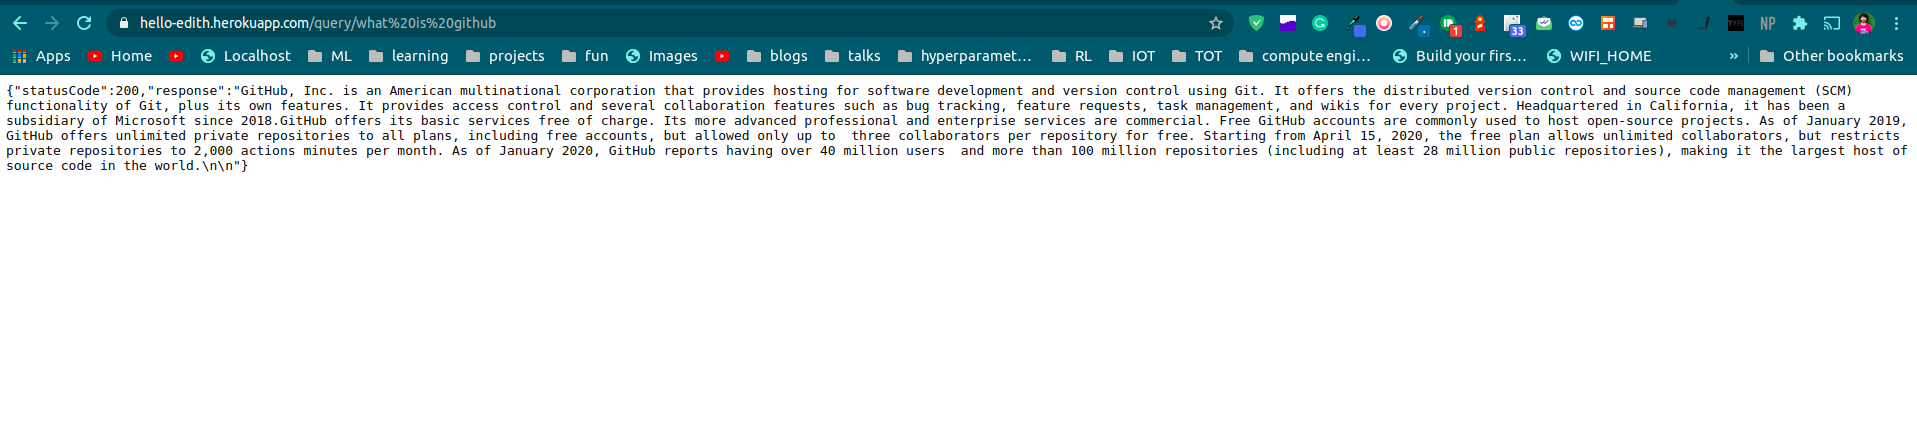Open the fun bookmarks folder

coord(585,56)
